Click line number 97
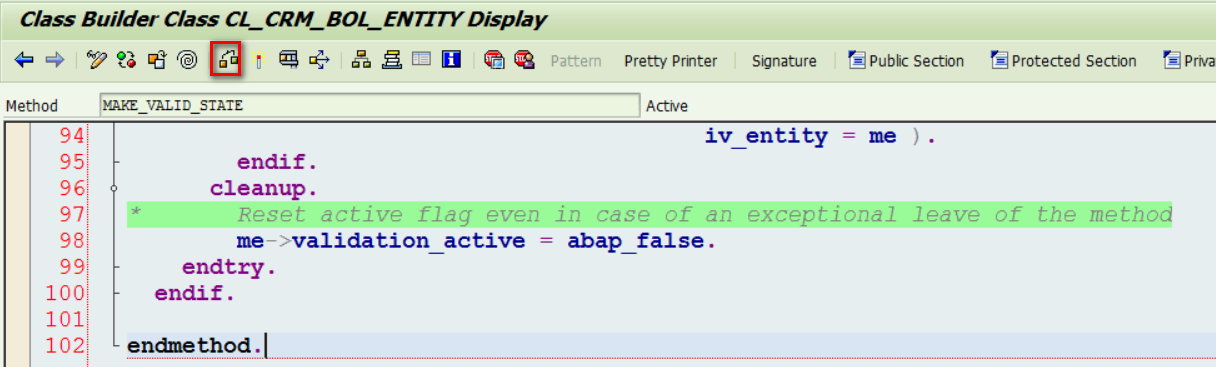 (x=71, y=214)
